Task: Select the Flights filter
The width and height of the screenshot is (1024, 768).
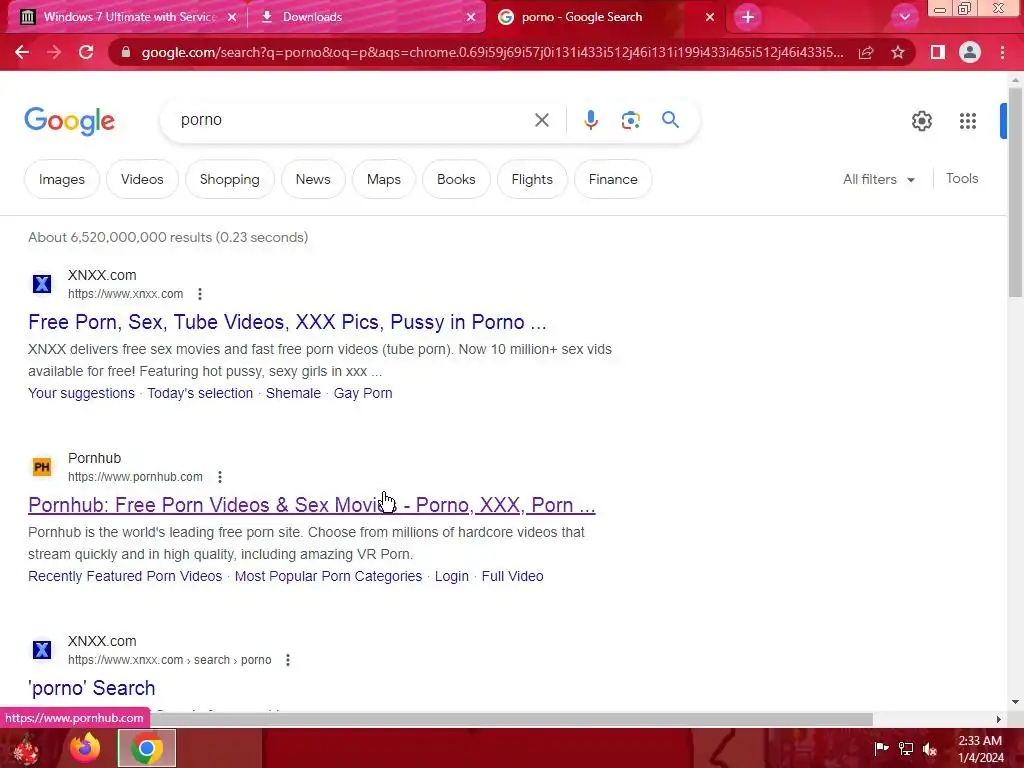Action: click(x=532, y=179)
